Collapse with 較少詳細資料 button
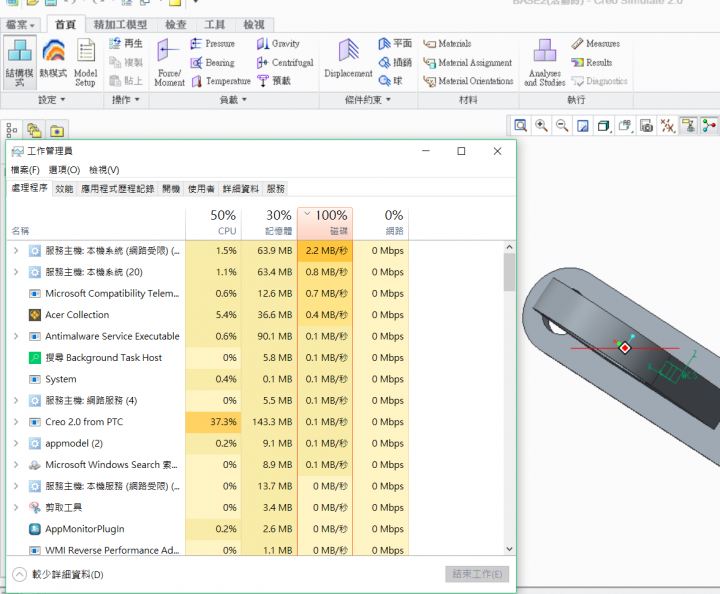The image size is (720, 594). tap(58, 574)
